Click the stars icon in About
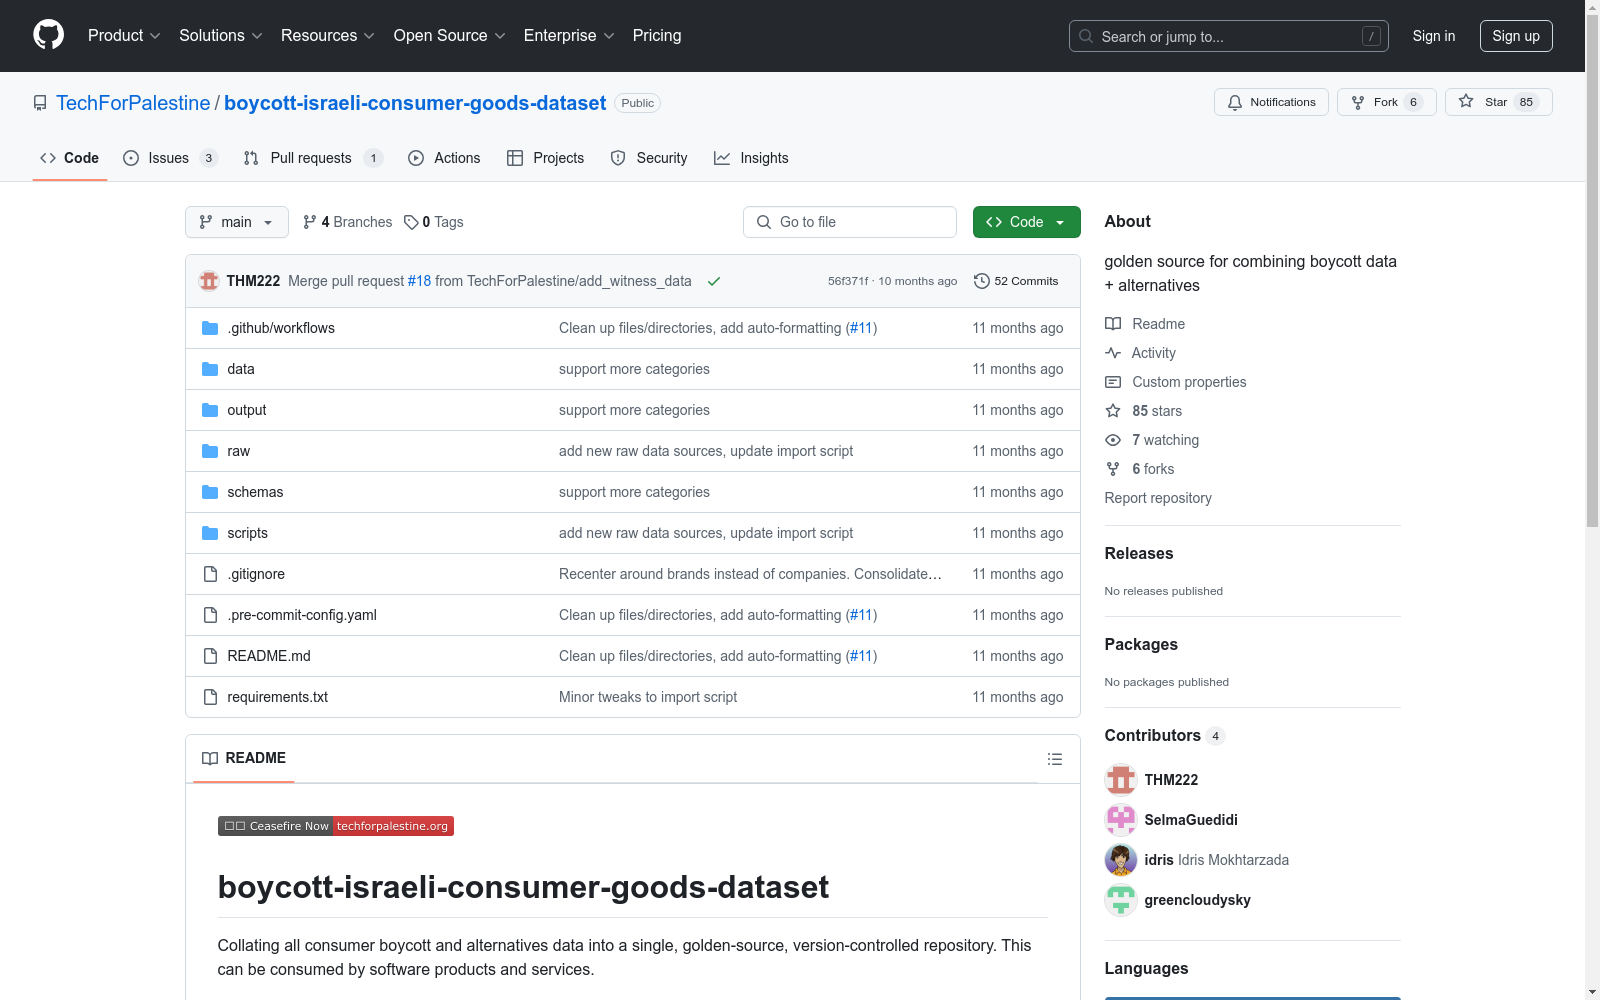The height and width of the screenshot is (1000, 1600). [x=1113, y=411]
